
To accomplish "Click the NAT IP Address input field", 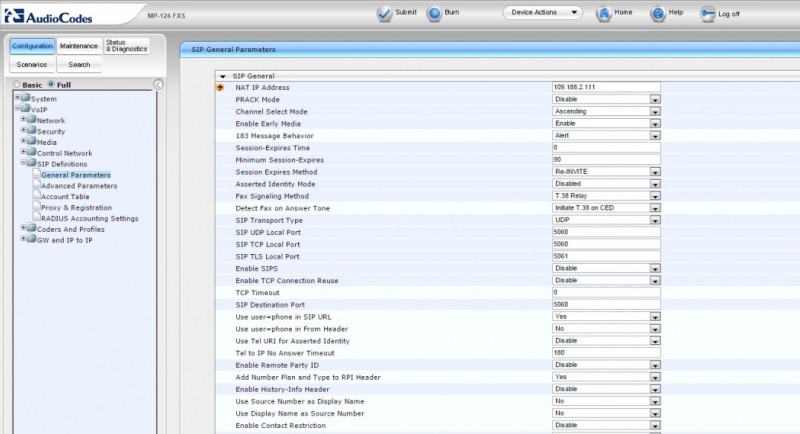I will pos(606,87).
